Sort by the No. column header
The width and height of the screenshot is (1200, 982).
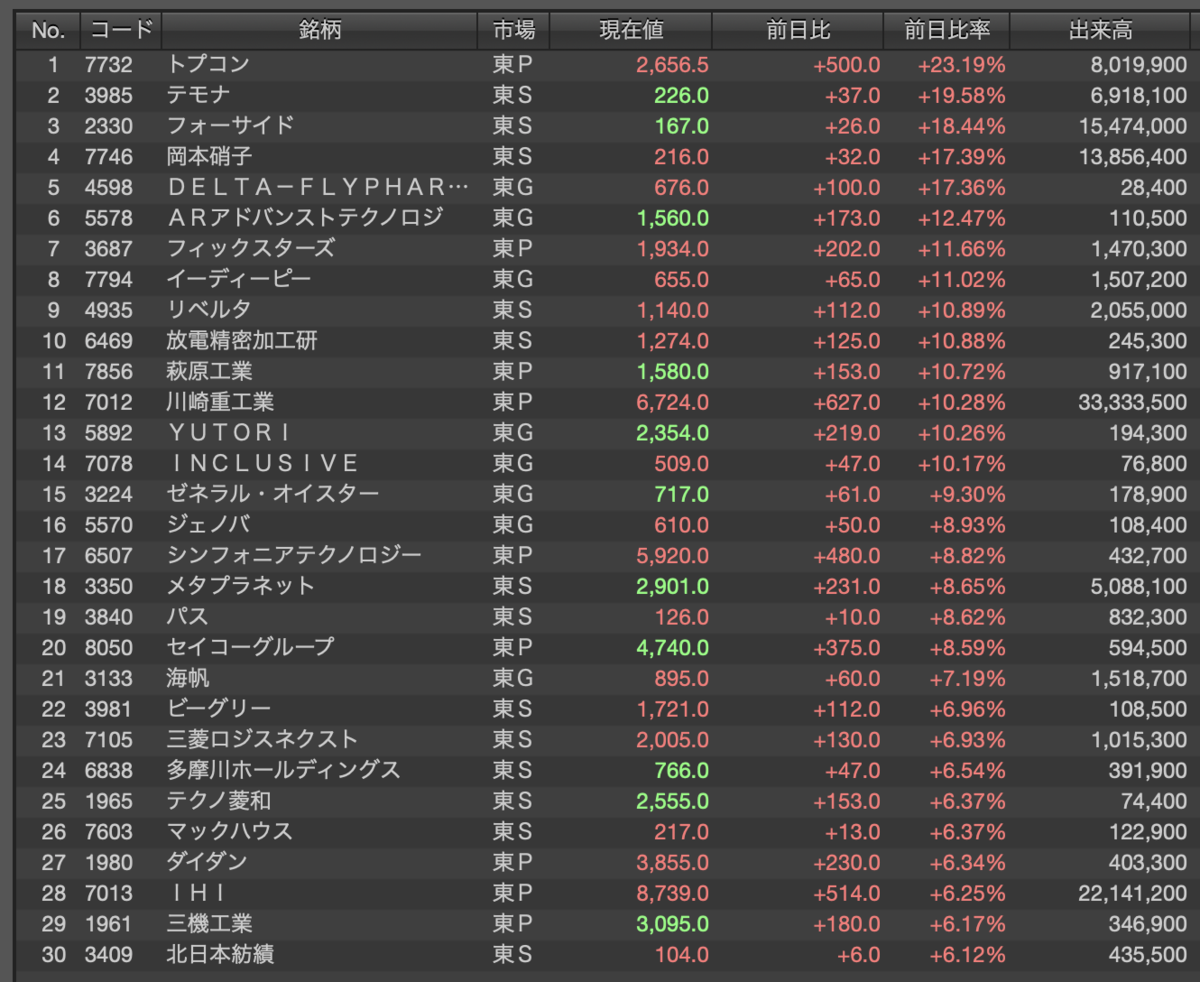pyautogui.click(x=47, y=30)
